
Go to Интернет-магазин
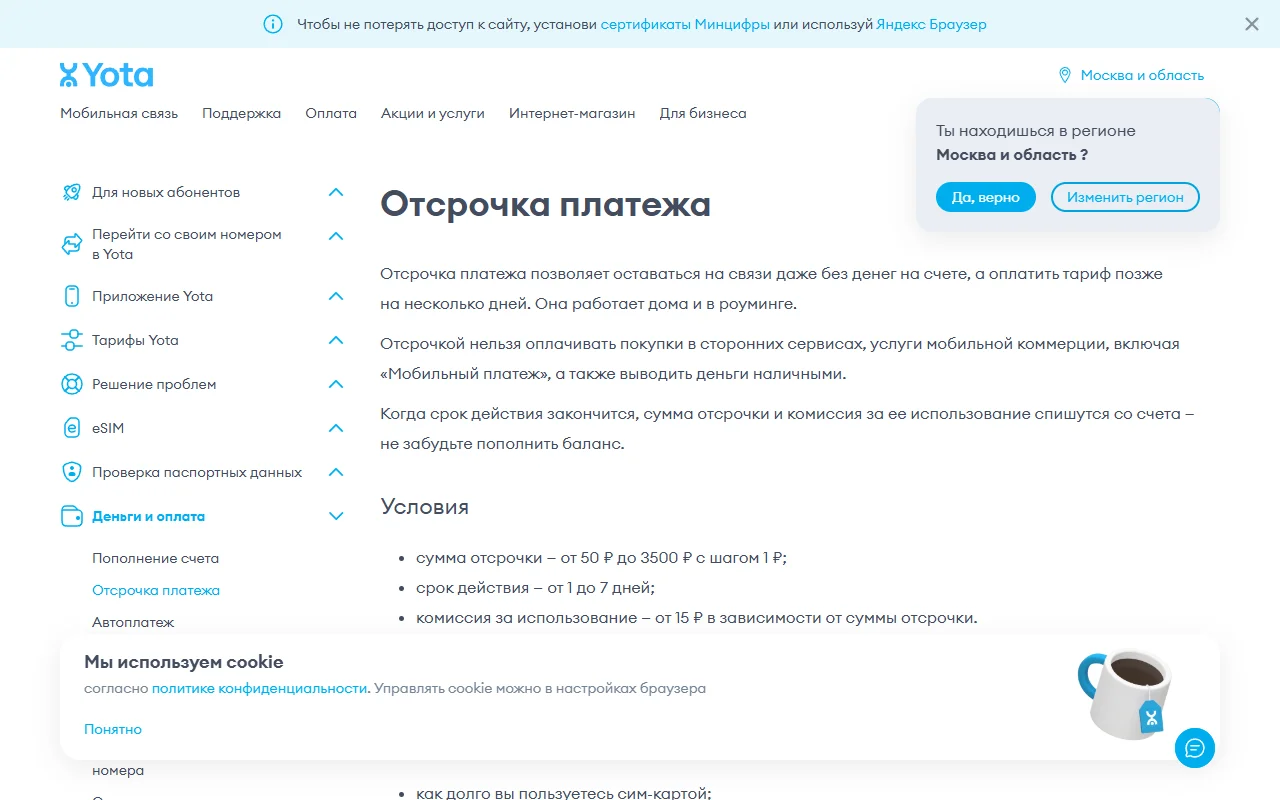click(572, 113)
